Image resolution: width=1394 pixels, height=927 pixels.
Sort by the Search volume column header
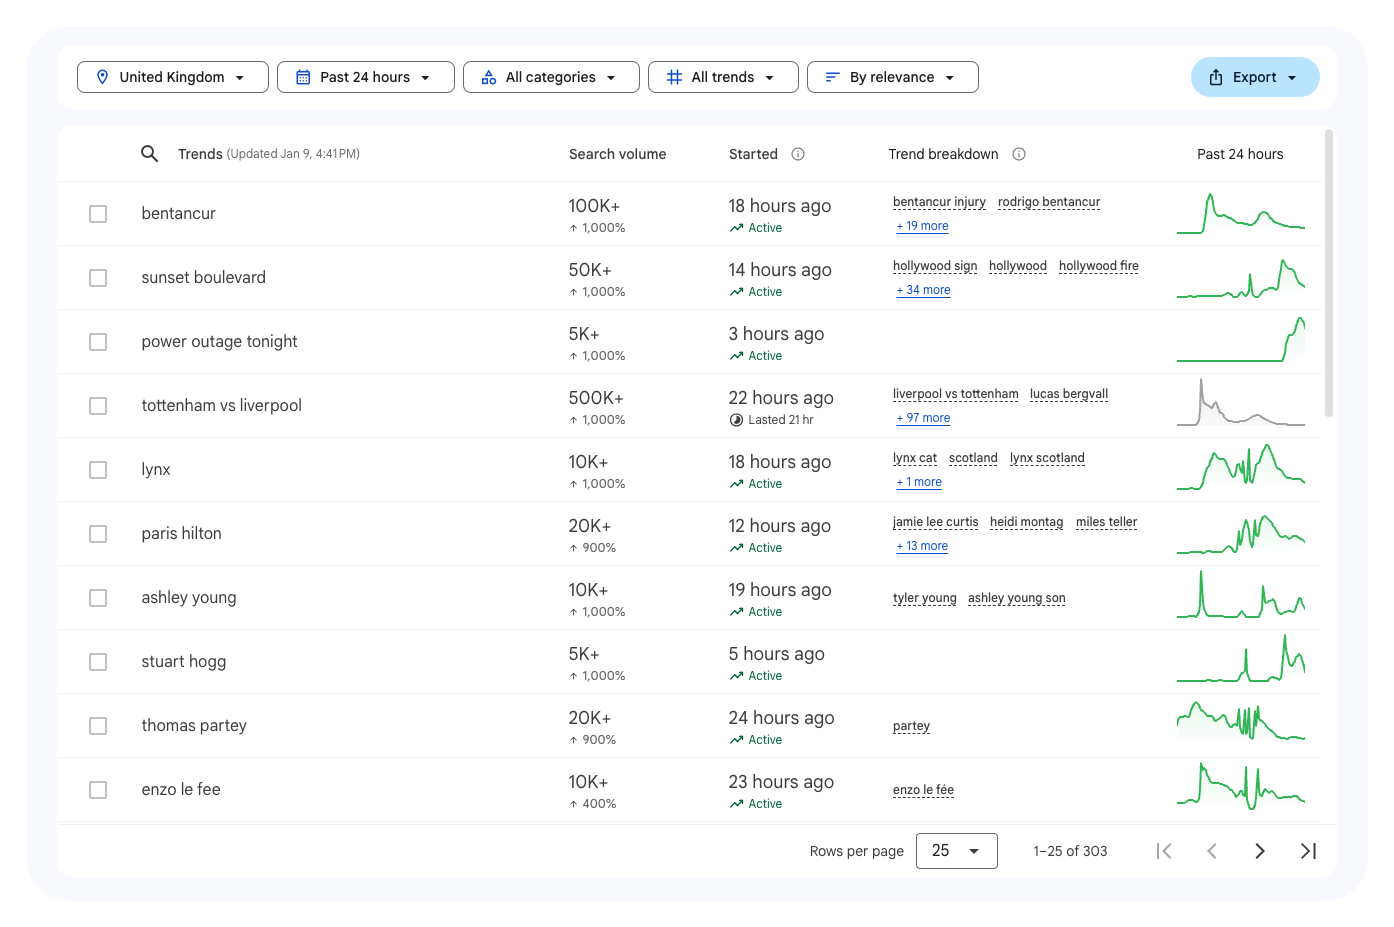[617, 154]
